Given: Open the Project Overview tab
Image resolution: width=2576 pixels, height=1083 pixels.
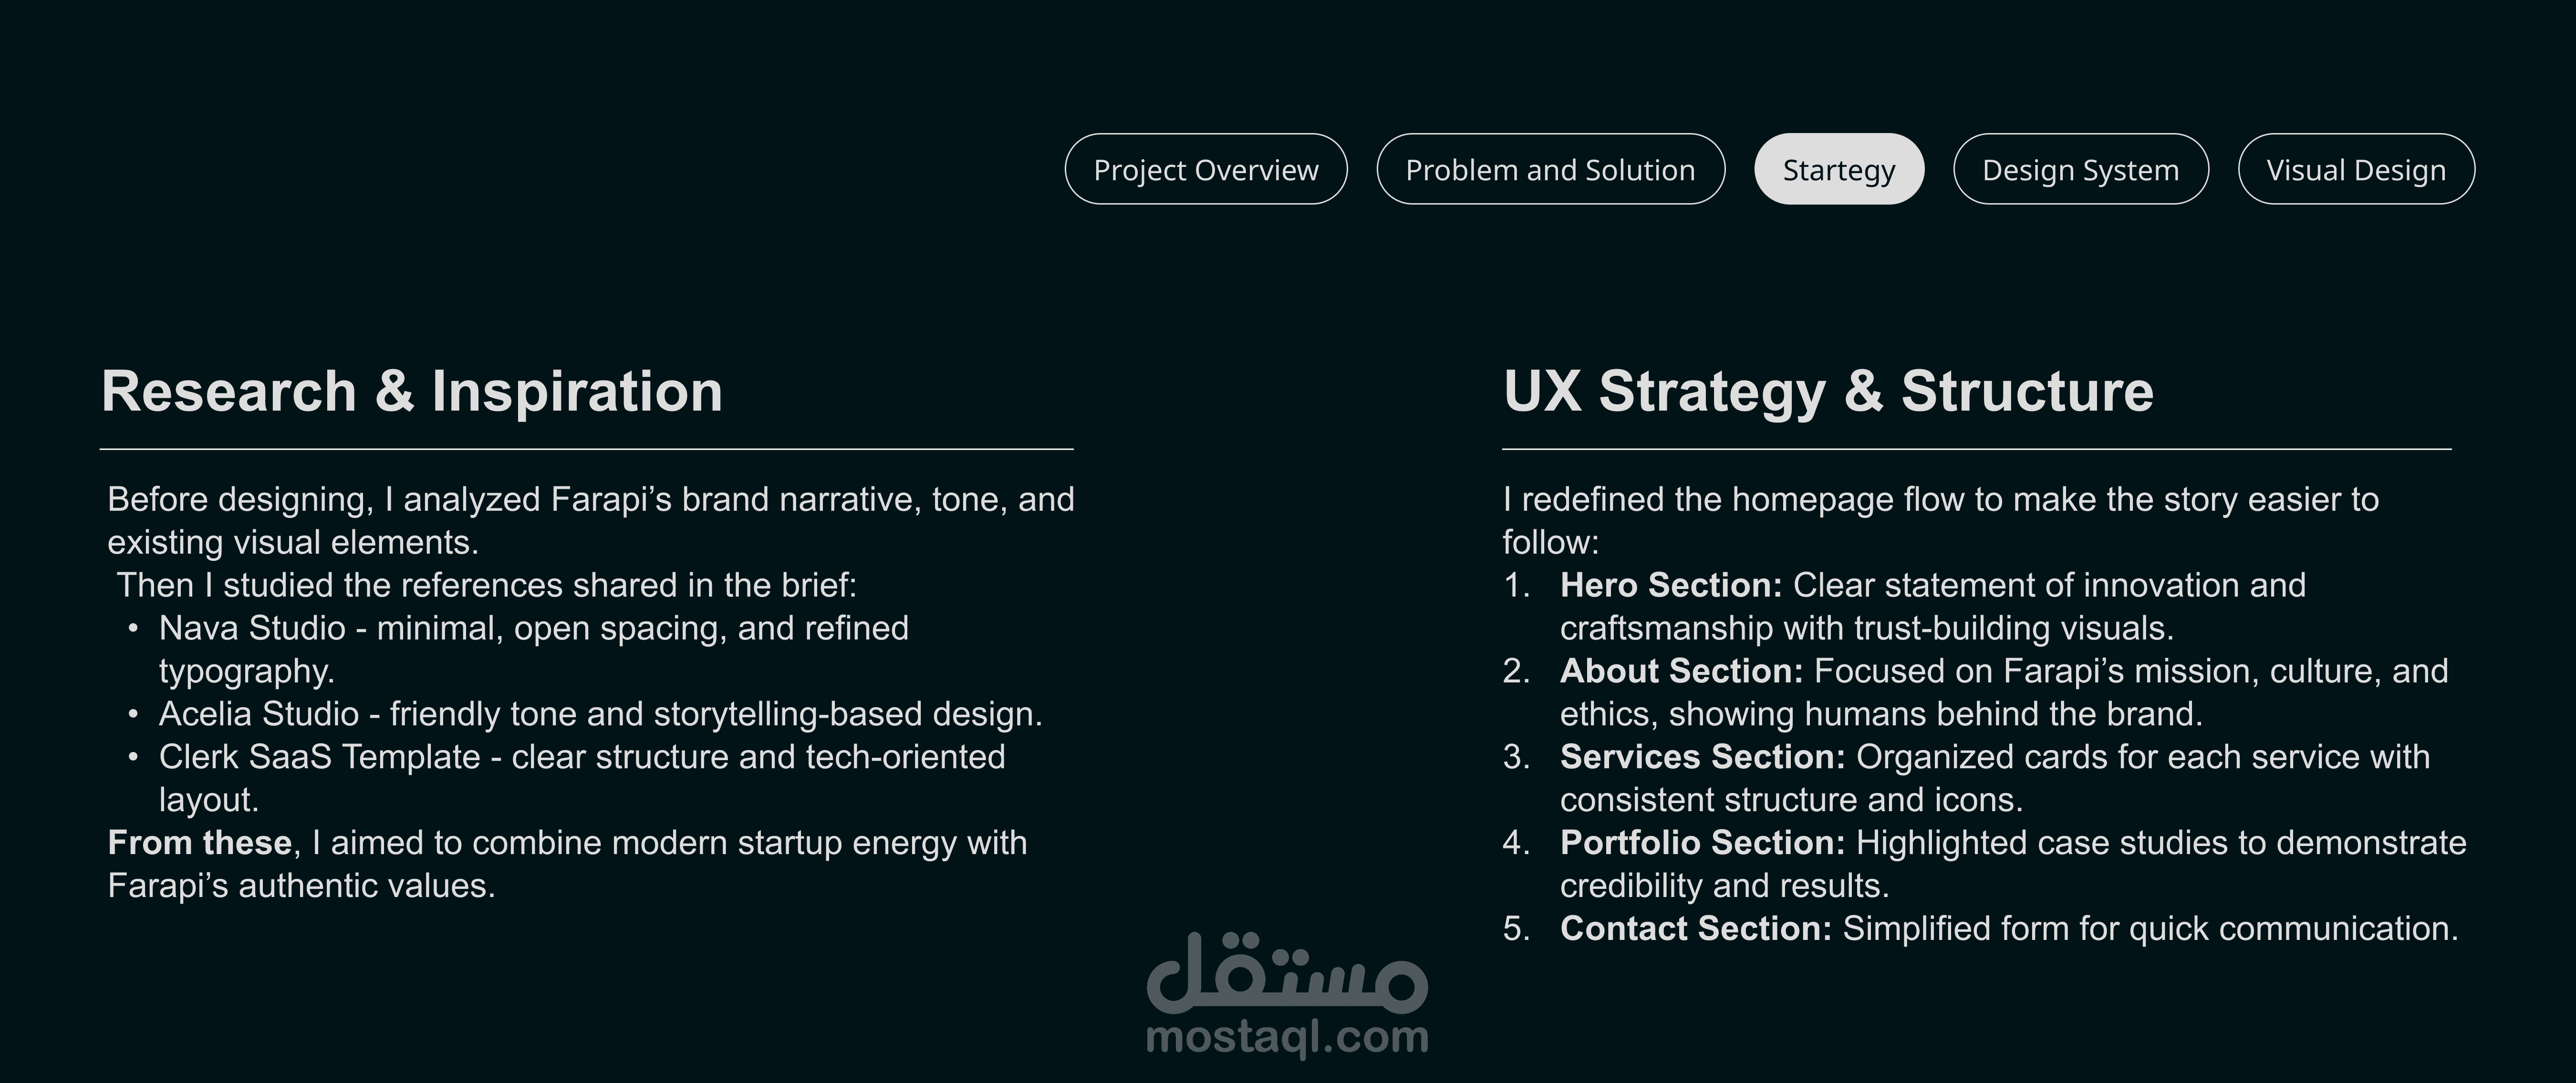Looking at the screenshot, I should (1205, 169).
